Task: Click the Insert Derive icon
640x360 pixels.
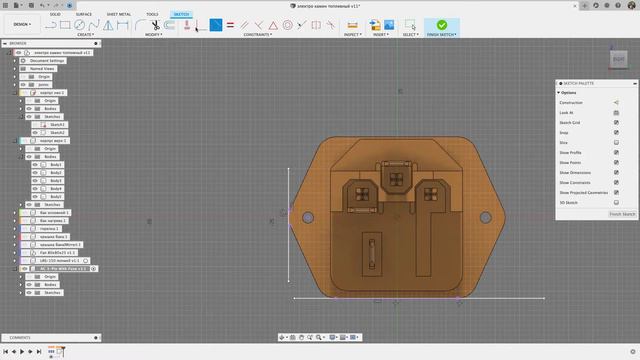Action: click(x=375, y=25)
